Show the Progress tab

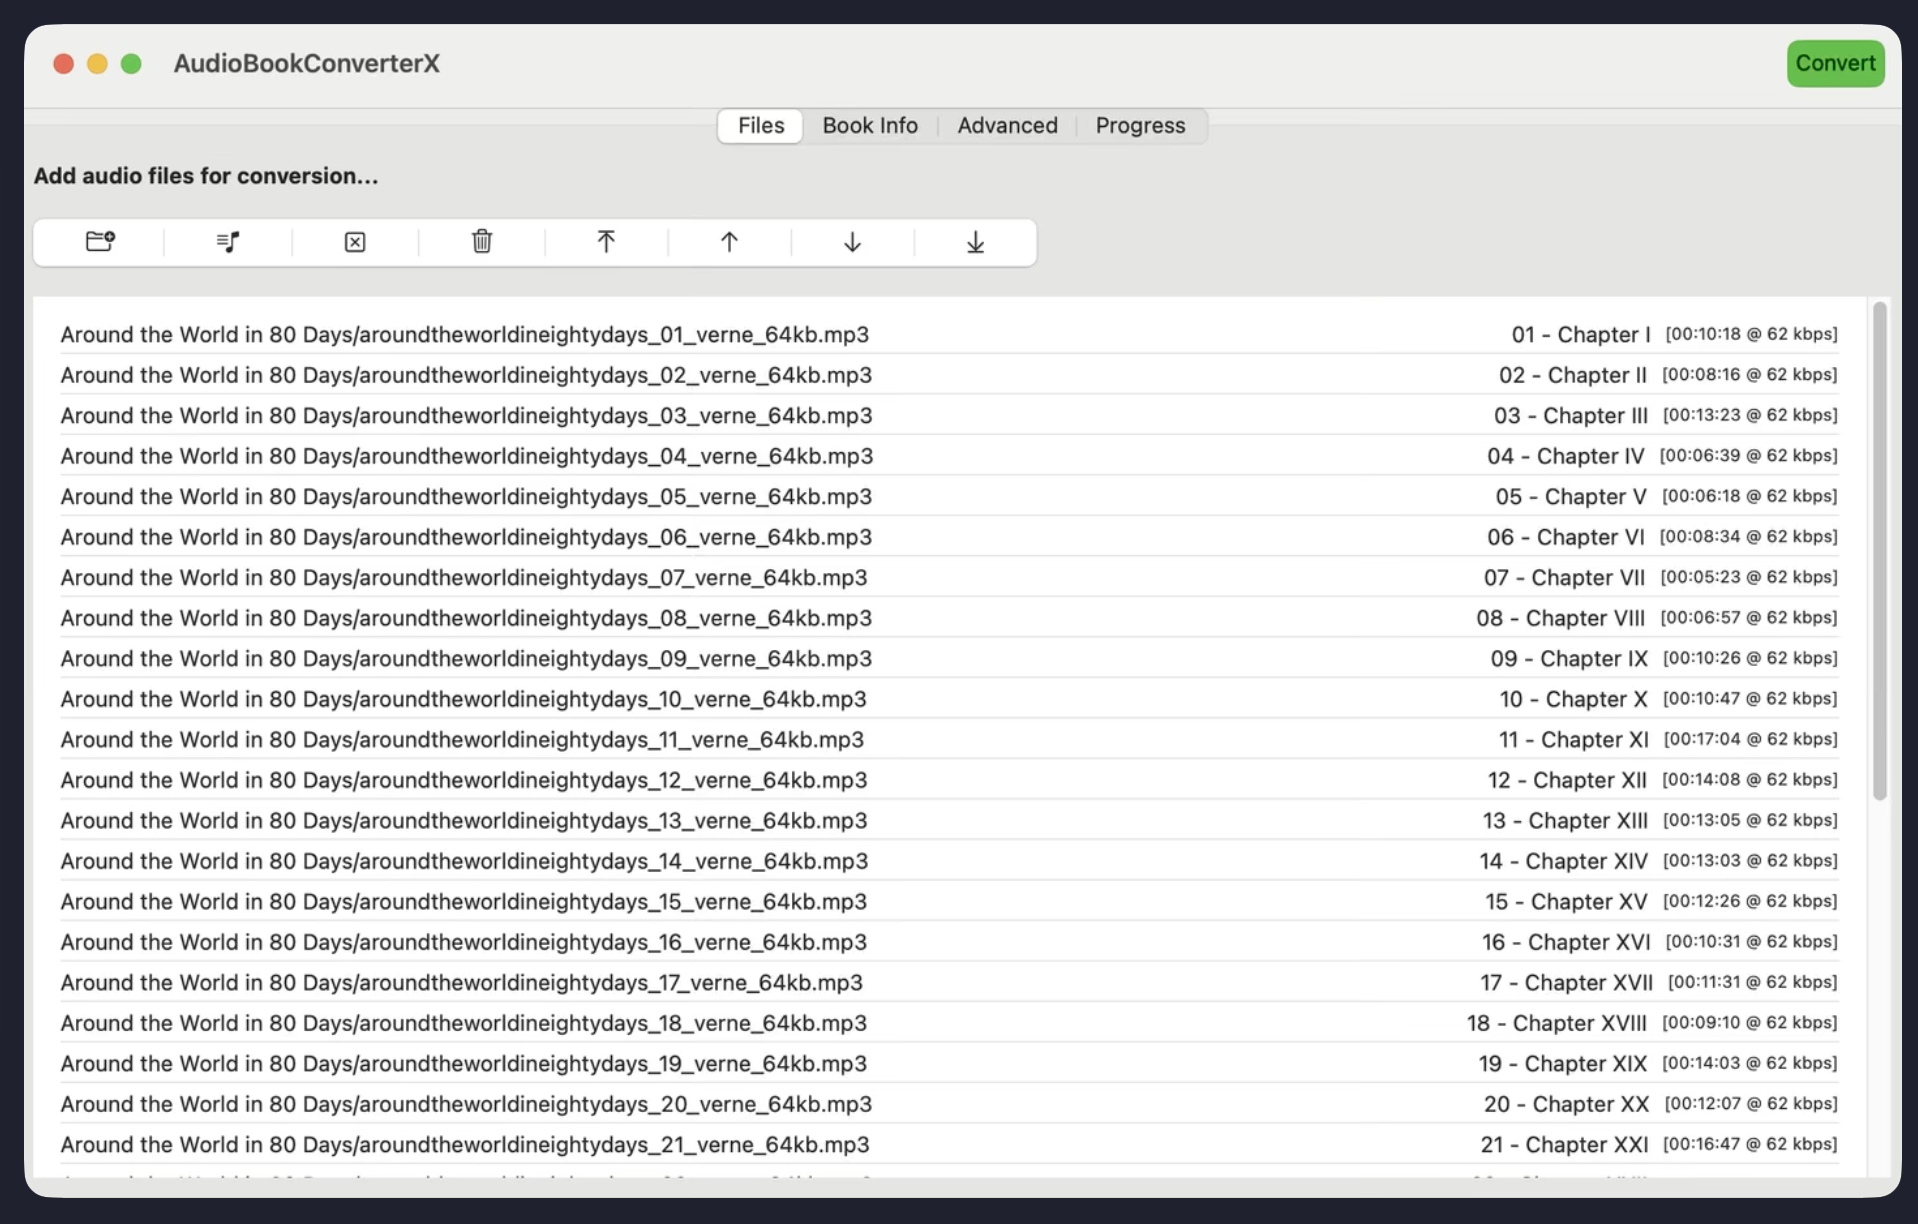[x=1140, y=126]
